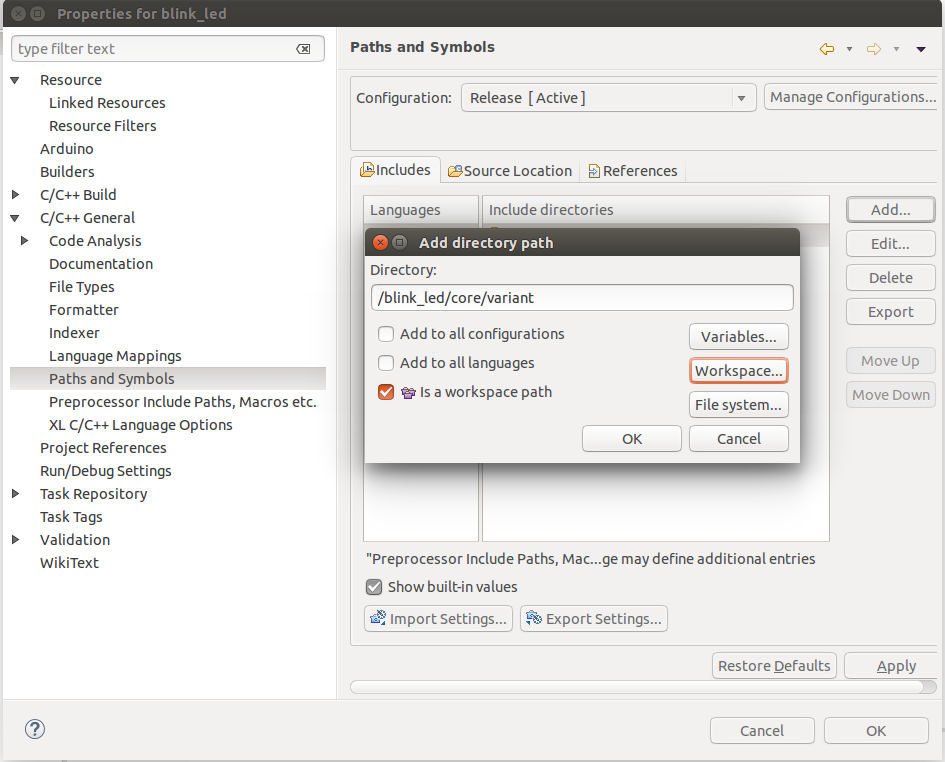Click the Directory path input field
The image size is (945, 762).
[x=581, y=298]
